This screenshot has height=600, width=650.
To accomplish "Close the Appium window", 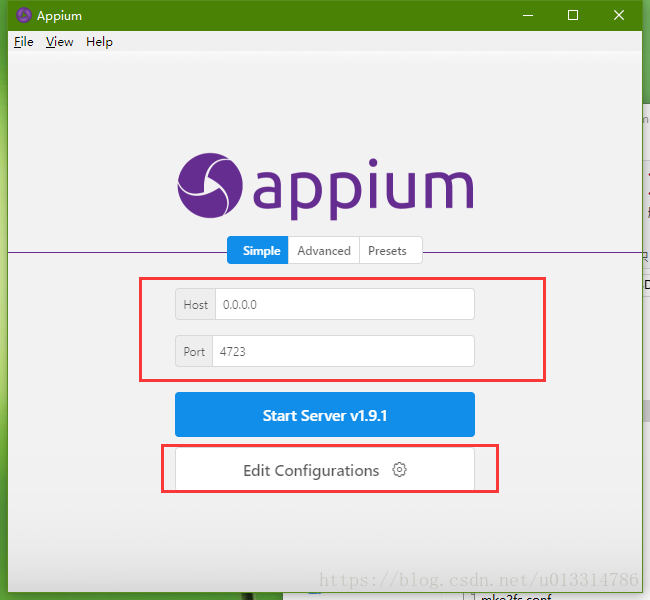I will click(x=619, y=15).
